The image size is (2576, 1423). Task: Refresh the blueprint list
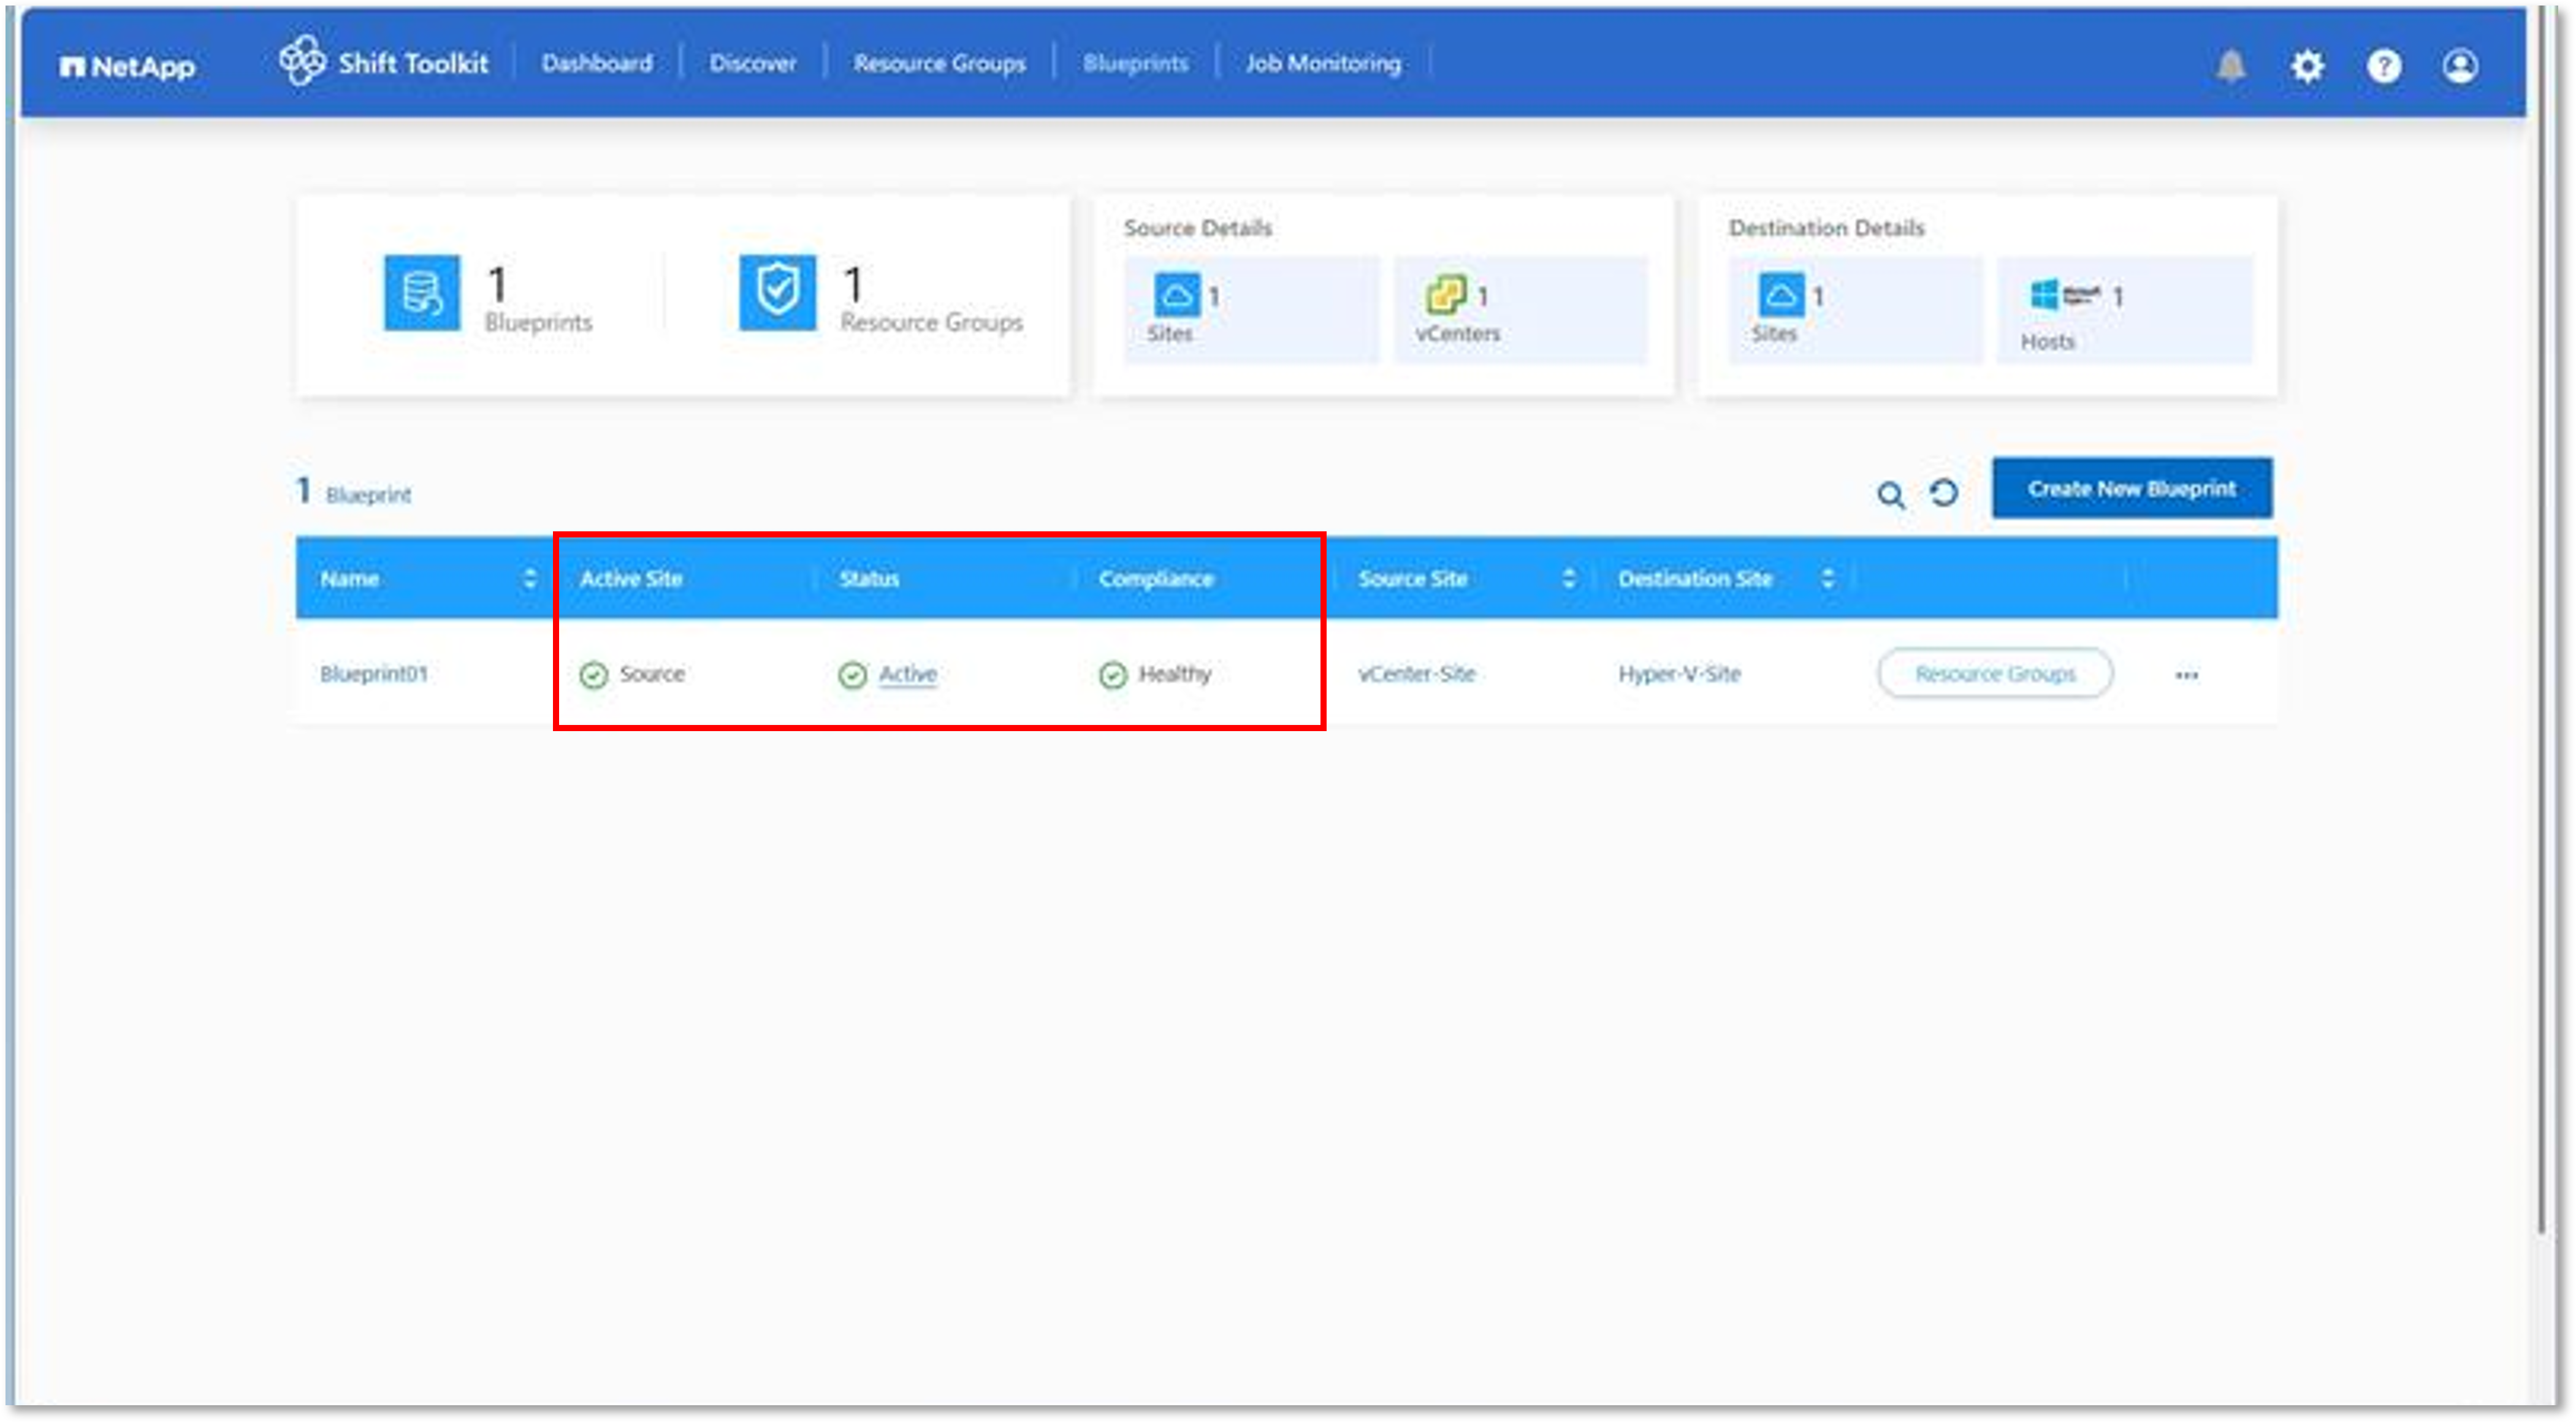click(1944, 492)
